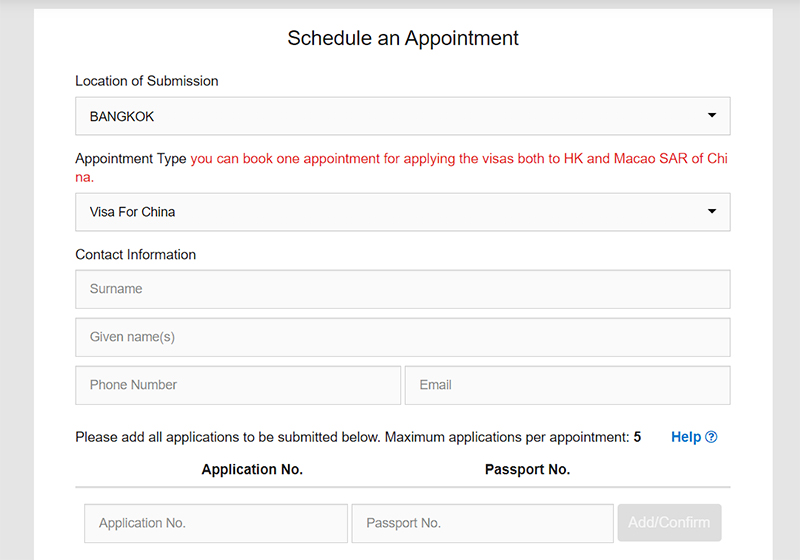Click the Visa For China dropdown arrow

pos(712,211)
